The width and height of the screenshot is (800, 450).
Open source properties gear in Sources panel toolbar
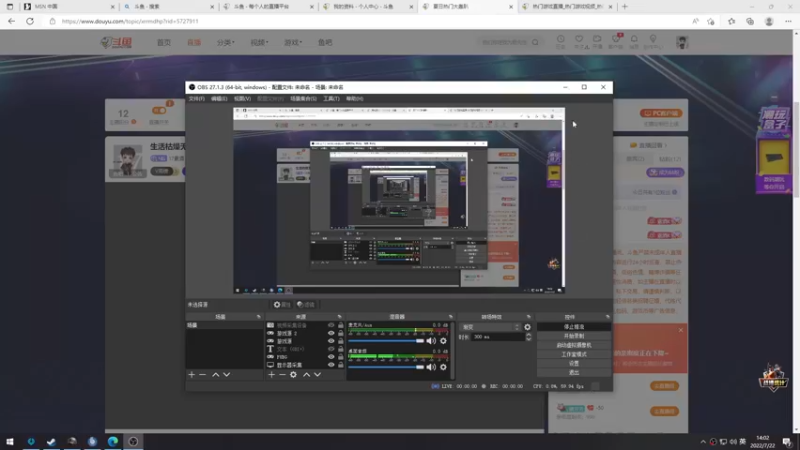click(x=293, y=374)
